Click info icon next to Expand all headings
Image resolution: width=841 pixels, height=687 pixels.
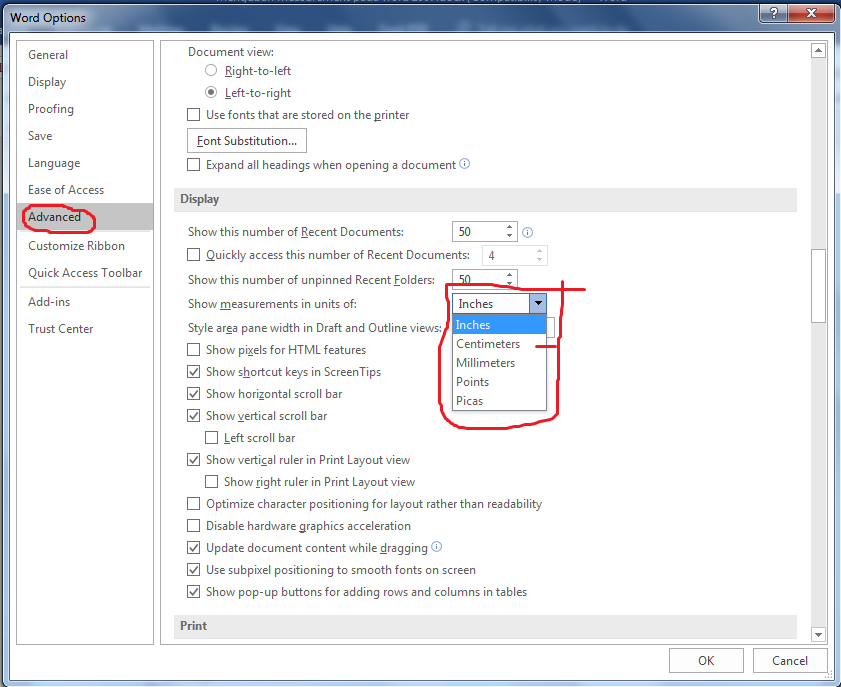pyautogui.click(x=464, y=163)
